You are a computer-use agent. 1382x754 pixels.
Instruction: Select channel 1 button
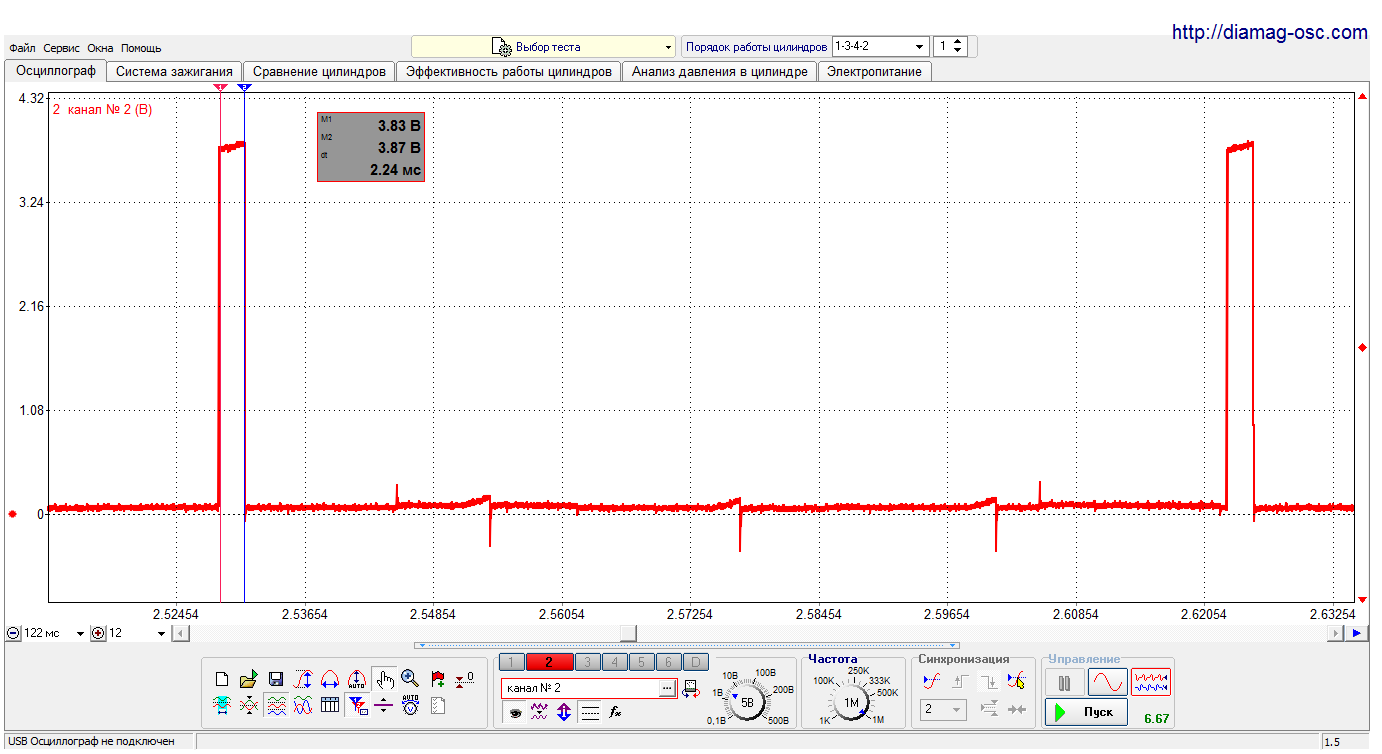coord(510,662)
